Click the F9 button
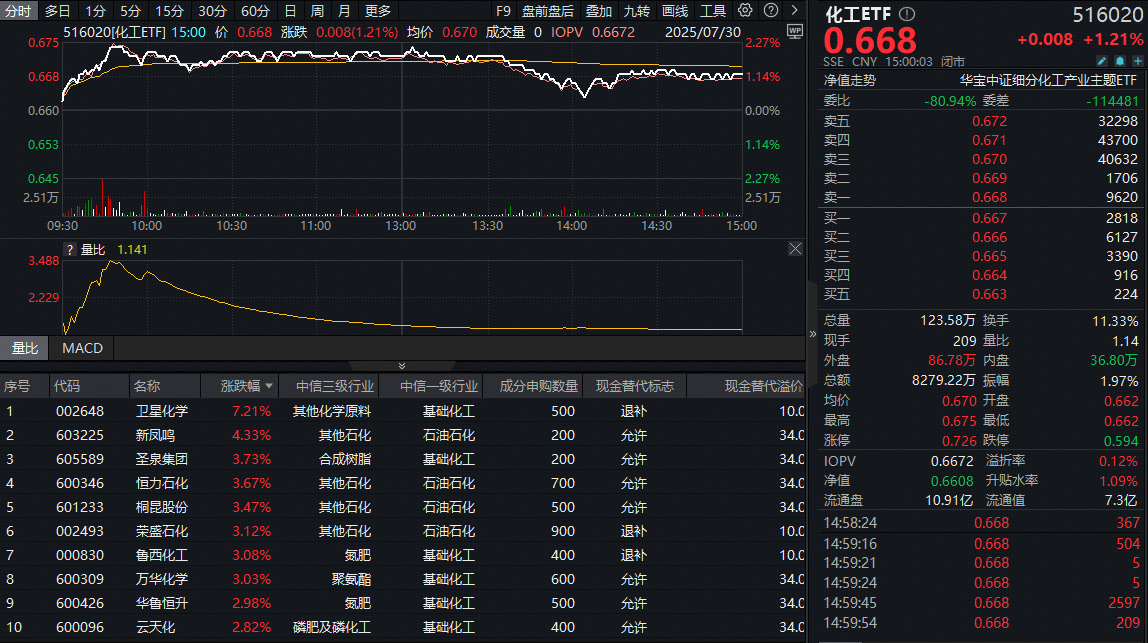Screen dimensions: 1148x643 click(503, 11)
